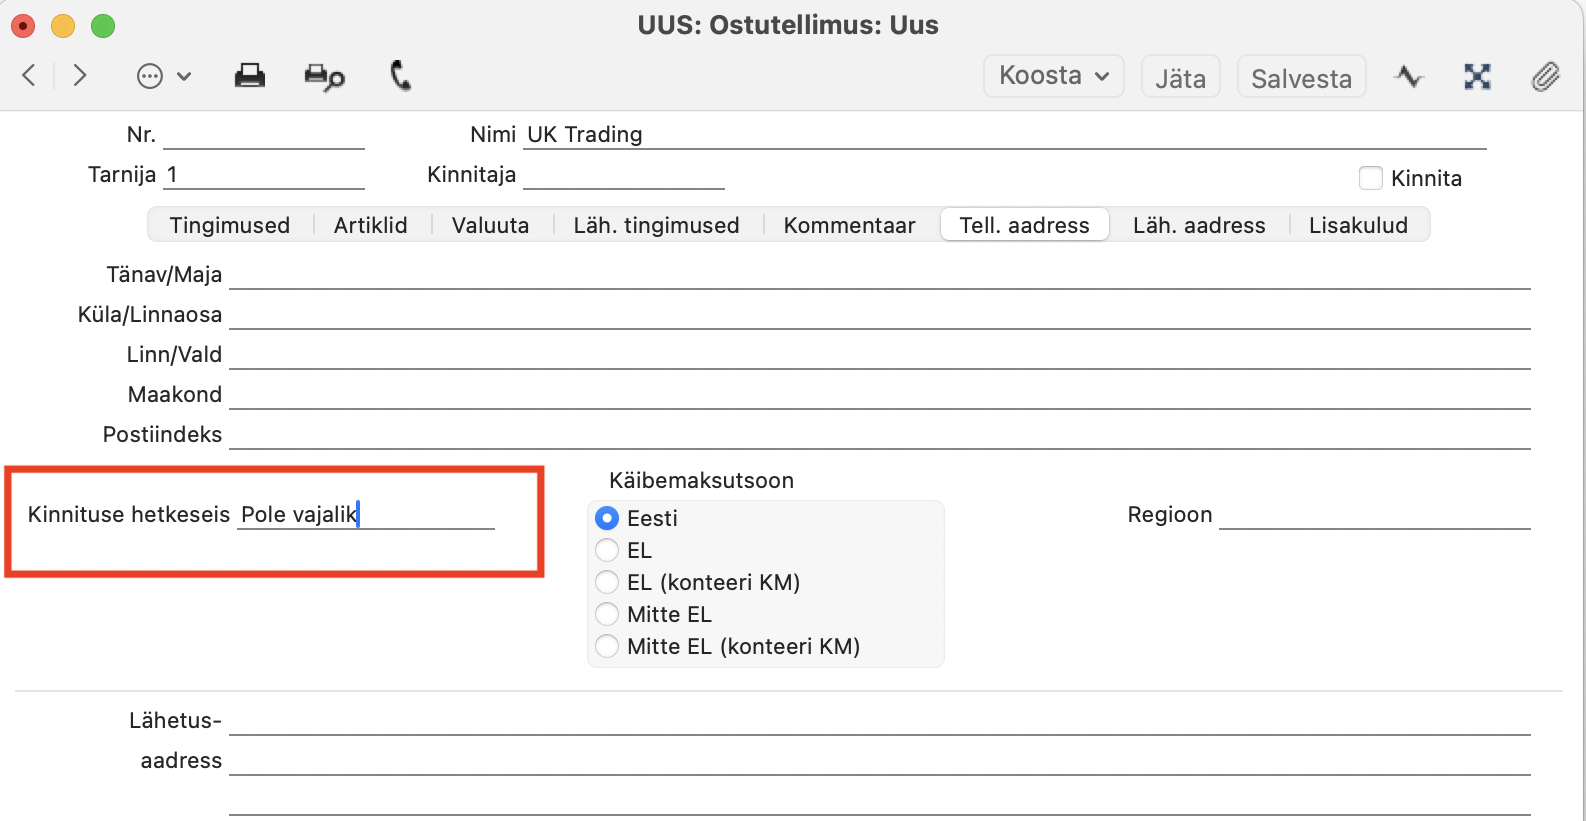Select the EL radio button
The image size is (1586, 821).
[x=607, y=550]
